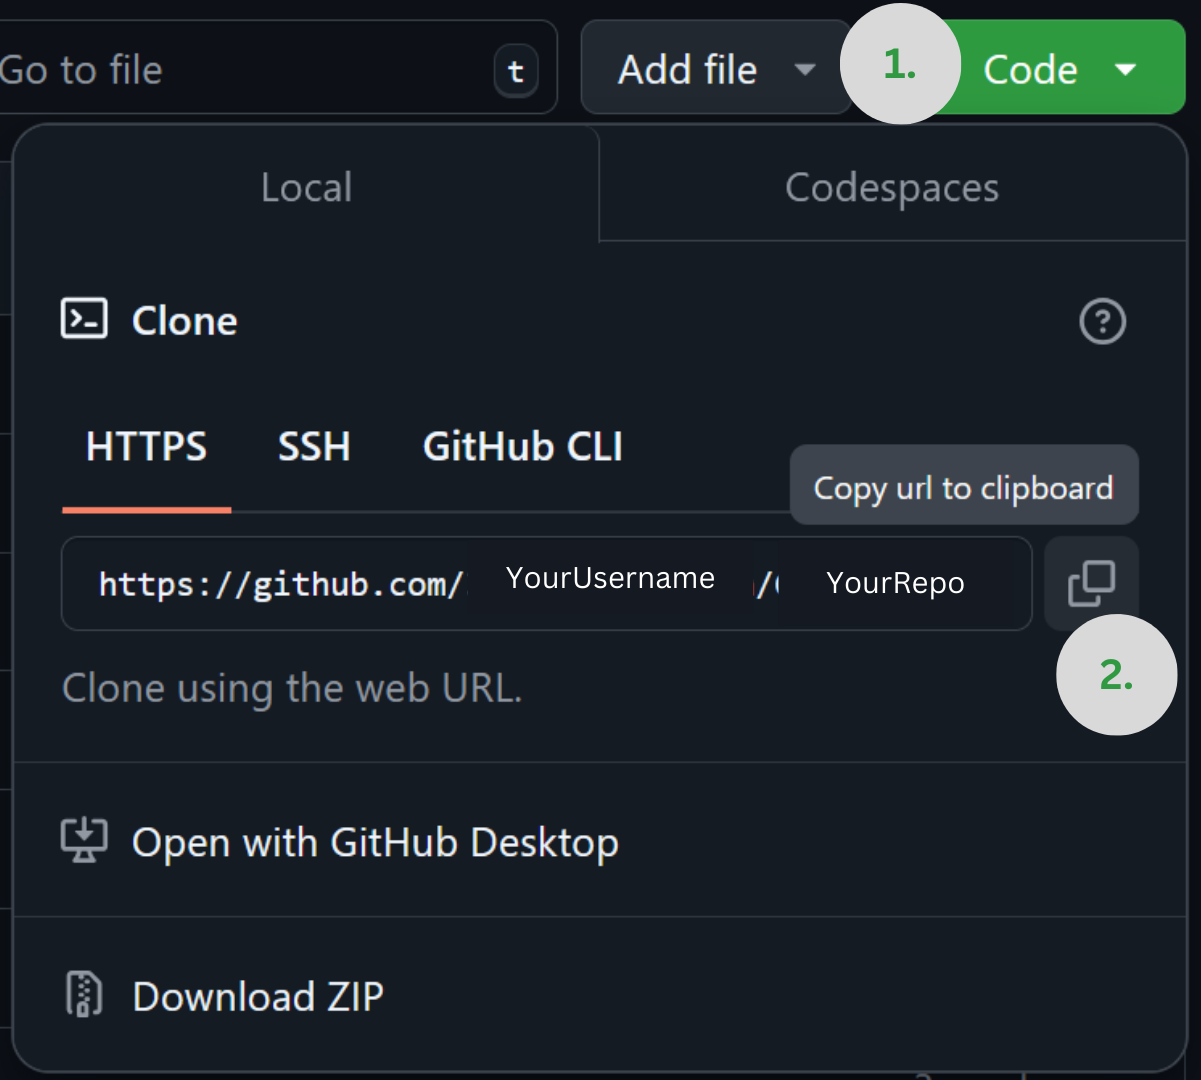Click the 't' shortcut key badge
This screenshot has width=1201, height=1080.
click(516, 71)
